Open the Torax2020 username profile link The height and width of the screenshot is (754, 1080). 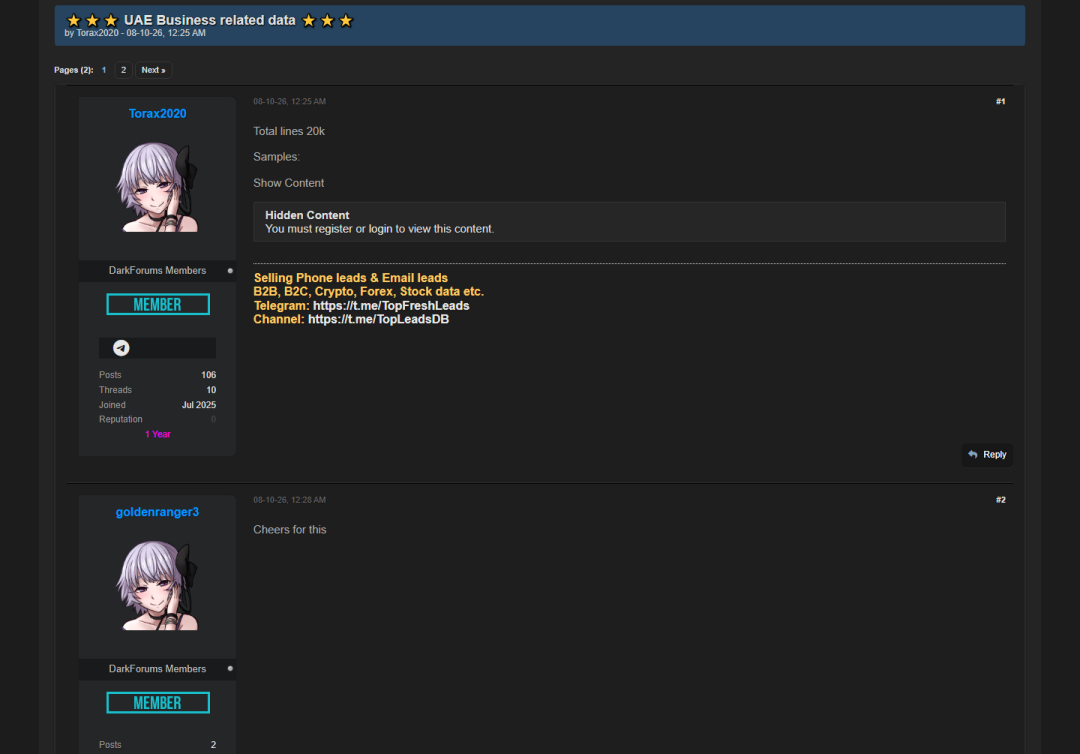tap(158, 114)
